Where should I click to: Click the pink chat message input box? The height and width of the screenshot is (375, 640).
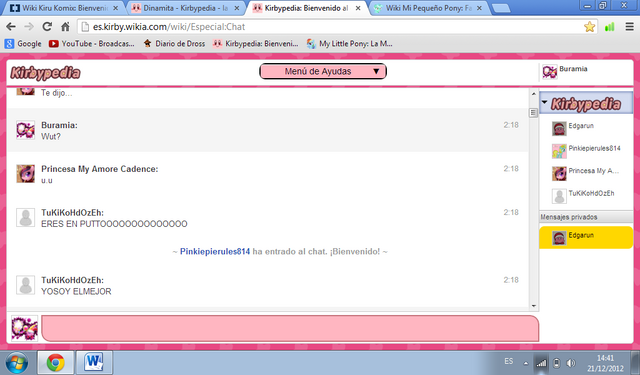click(290, 328)
